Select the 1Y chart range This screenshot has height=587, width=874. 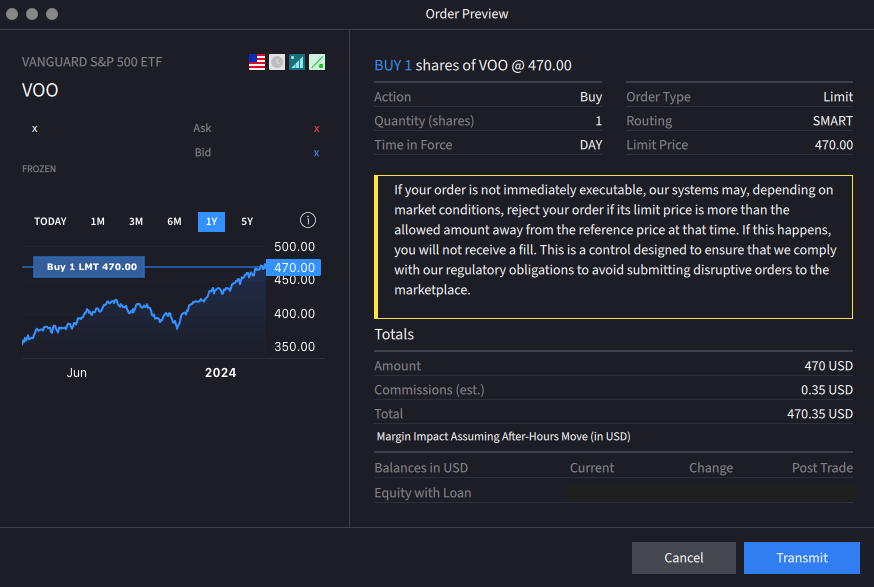pyautogui.click(x=211, y=222)
